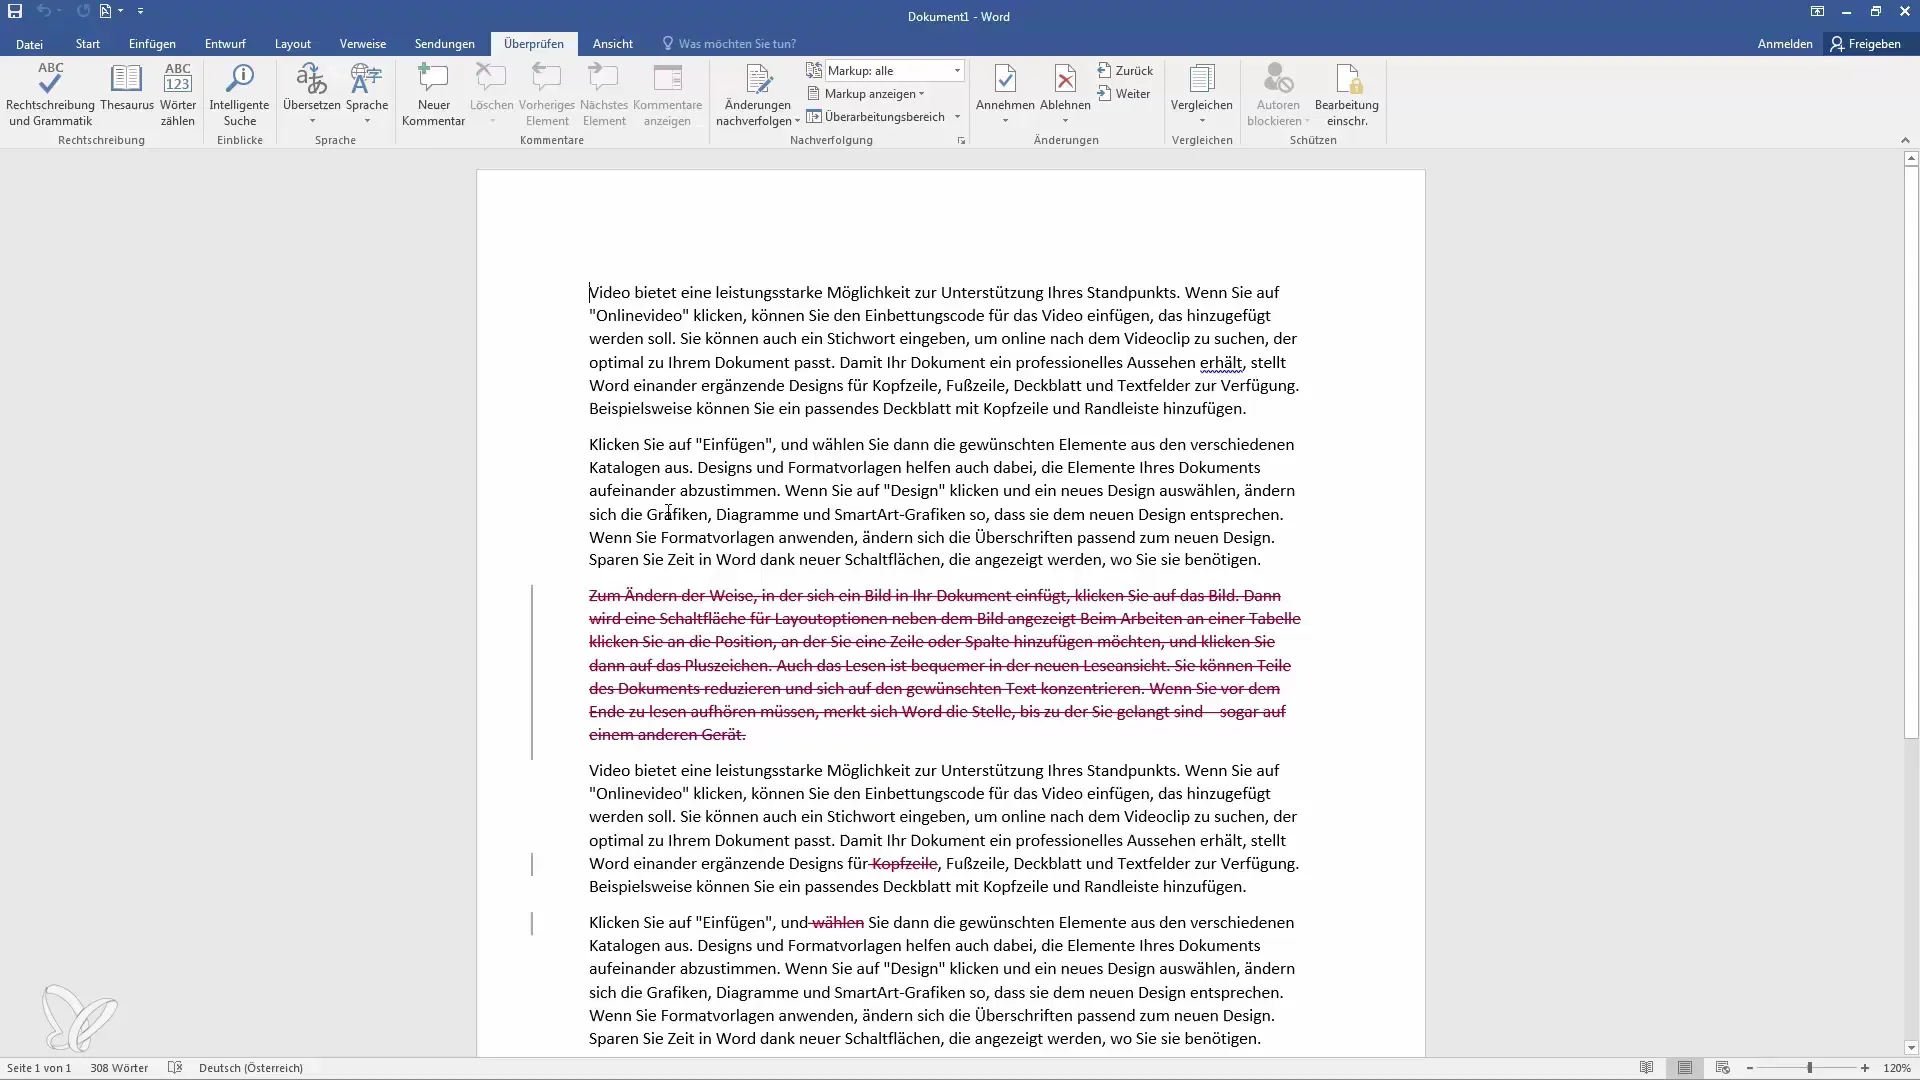This screenshot has height=1080, width=1920.
Task: Customize quick access toolbar dropdown
Action: coord(140,11)
